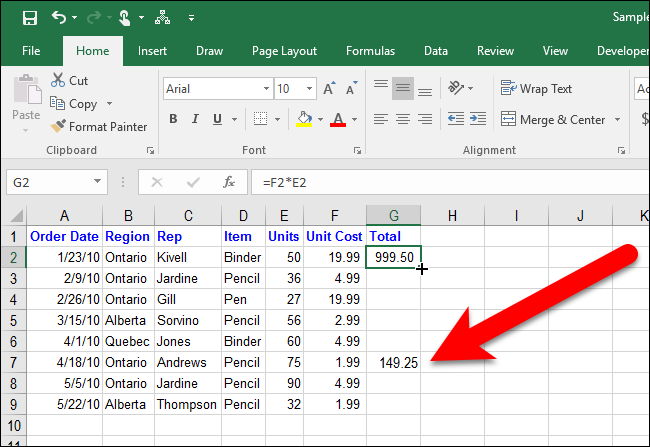Select cell G7 containing 149.25

click(x=393, y=363)
